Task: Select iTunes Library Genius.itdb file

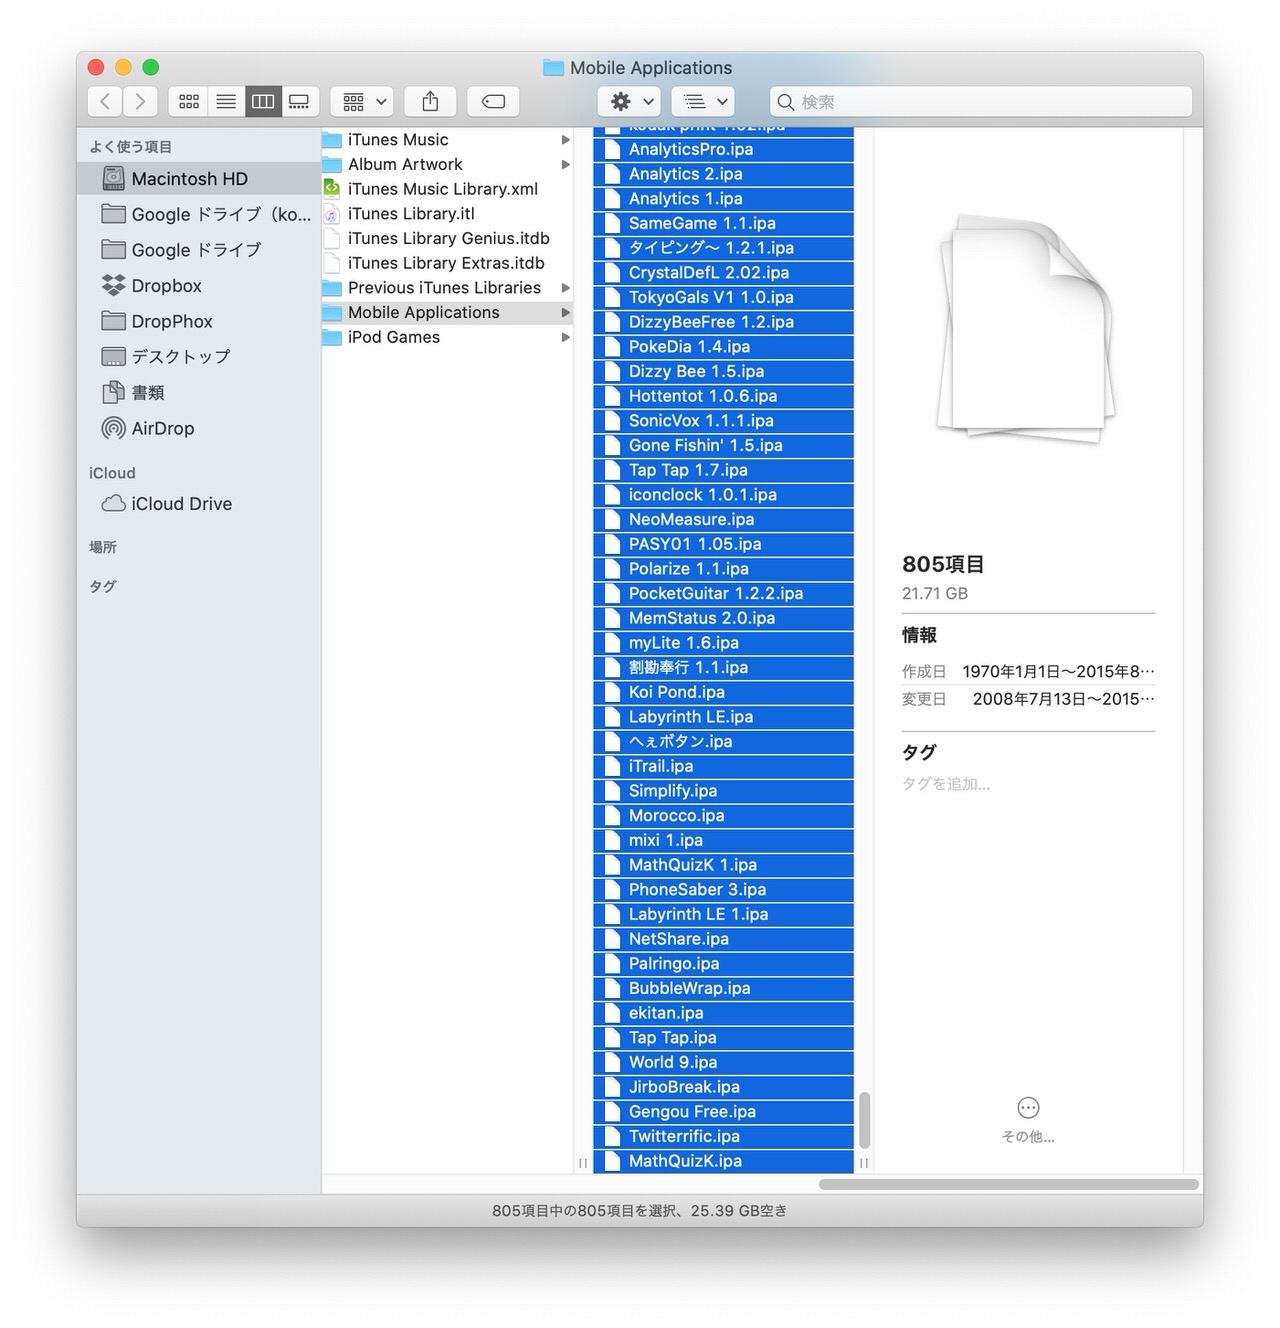Action: 447,238
